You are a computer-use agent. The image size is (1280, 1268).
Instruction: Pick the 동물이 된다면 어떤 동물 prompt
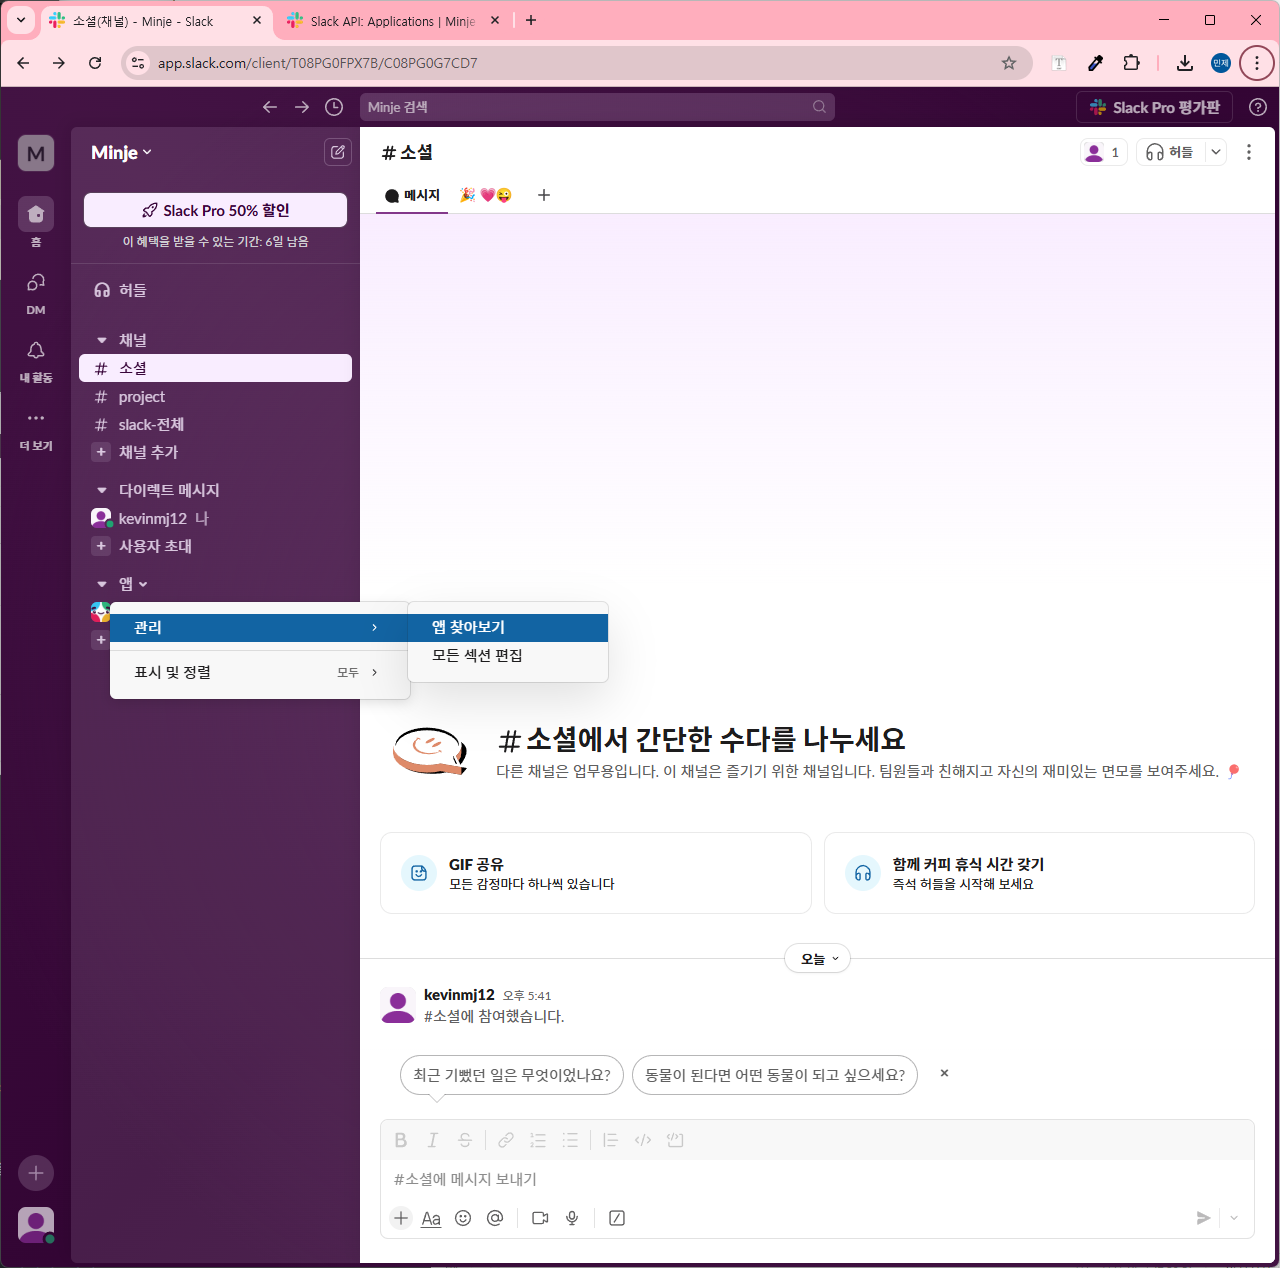(x=775, y=1075)
